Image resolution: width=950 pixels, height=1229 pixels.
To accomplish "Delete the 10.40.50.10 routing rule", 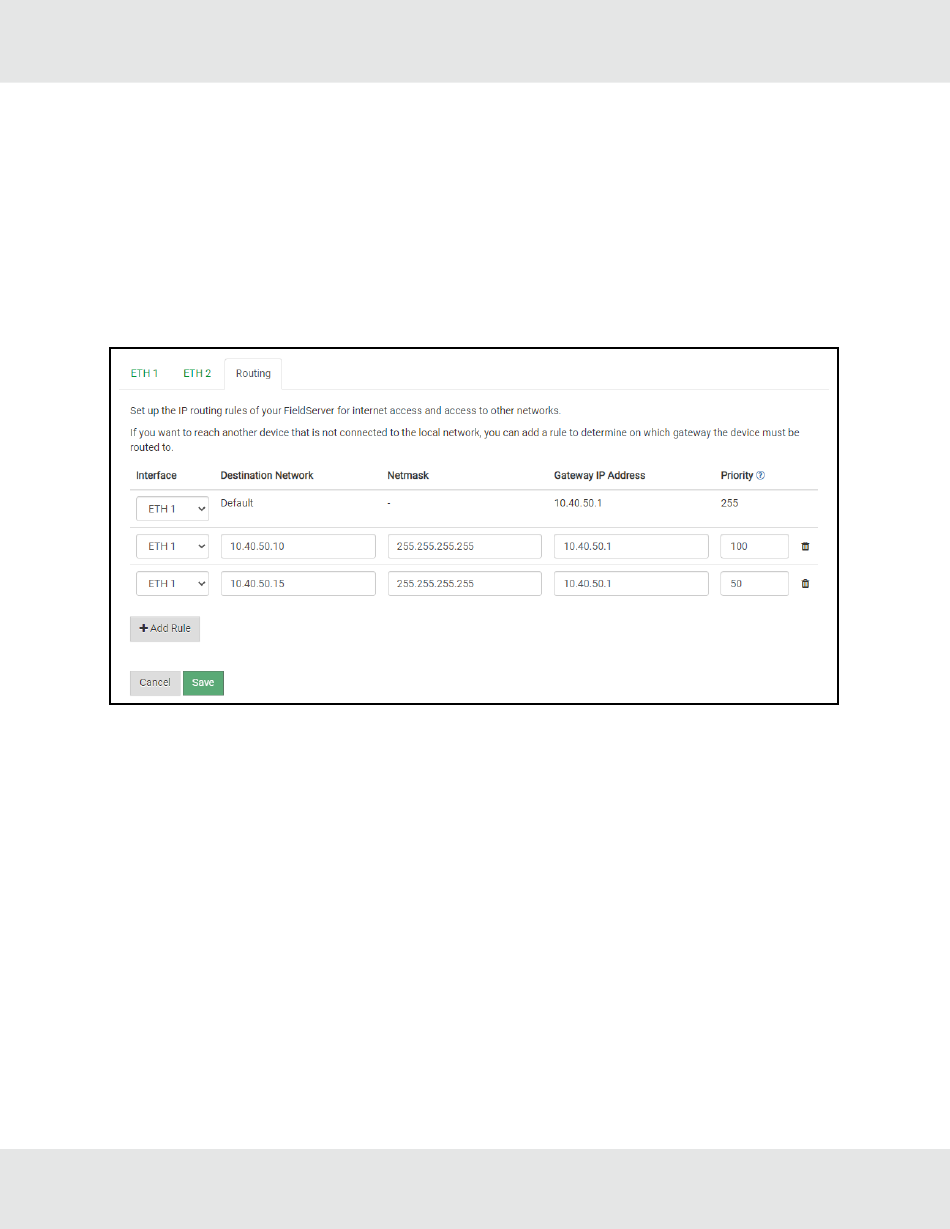I will tap(805, 547).
